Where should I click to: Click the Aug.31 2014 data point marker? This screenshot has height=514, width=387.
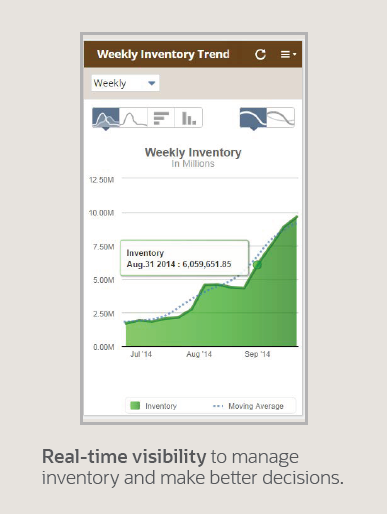pyautogui.click(x=257, y=265)
